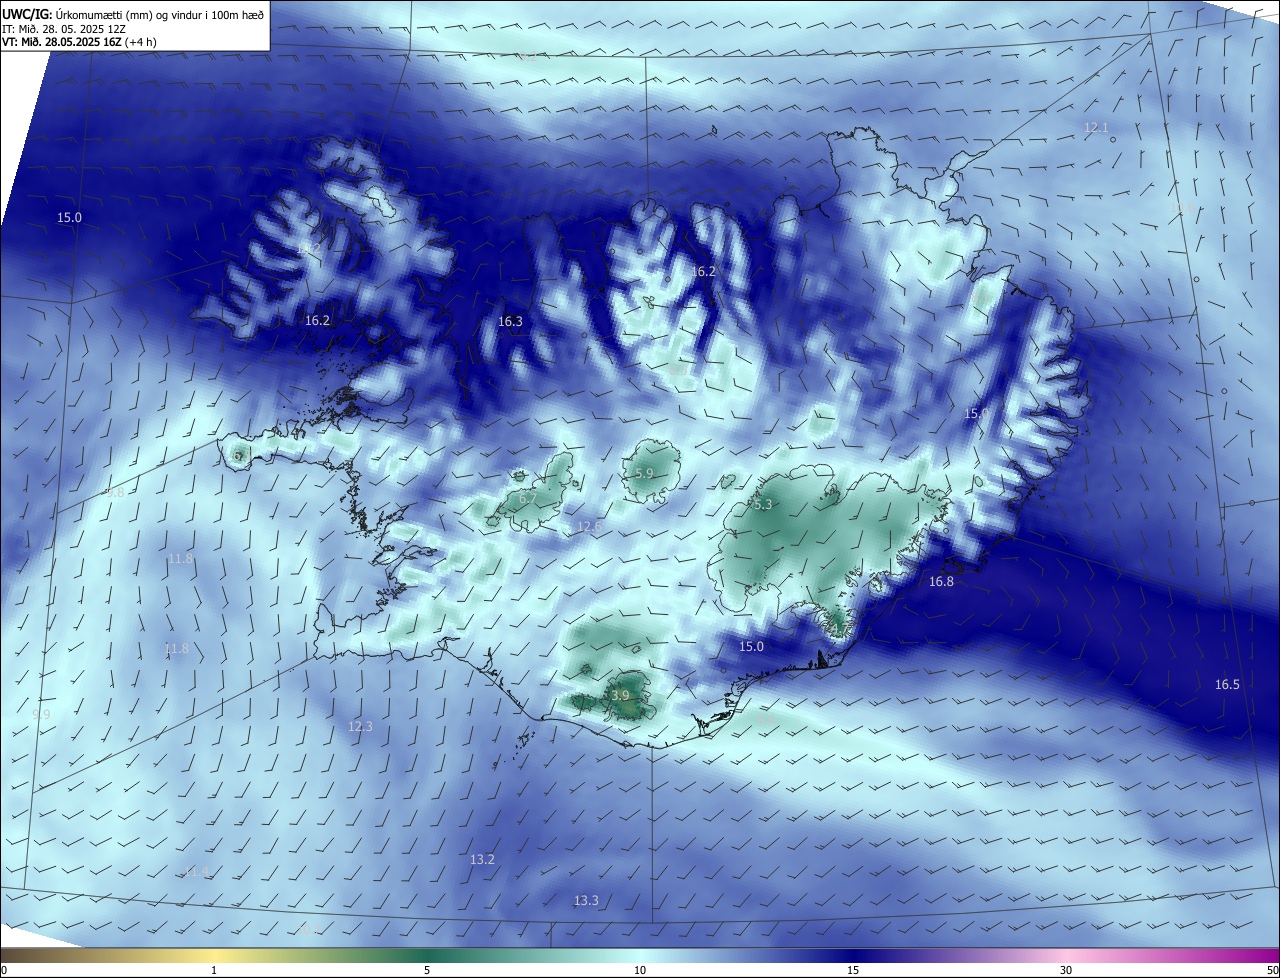
Task: Click the 3.9 value on Mýrdalsjökull glacier
Action: pyautogui.click(x=620, y=696)
